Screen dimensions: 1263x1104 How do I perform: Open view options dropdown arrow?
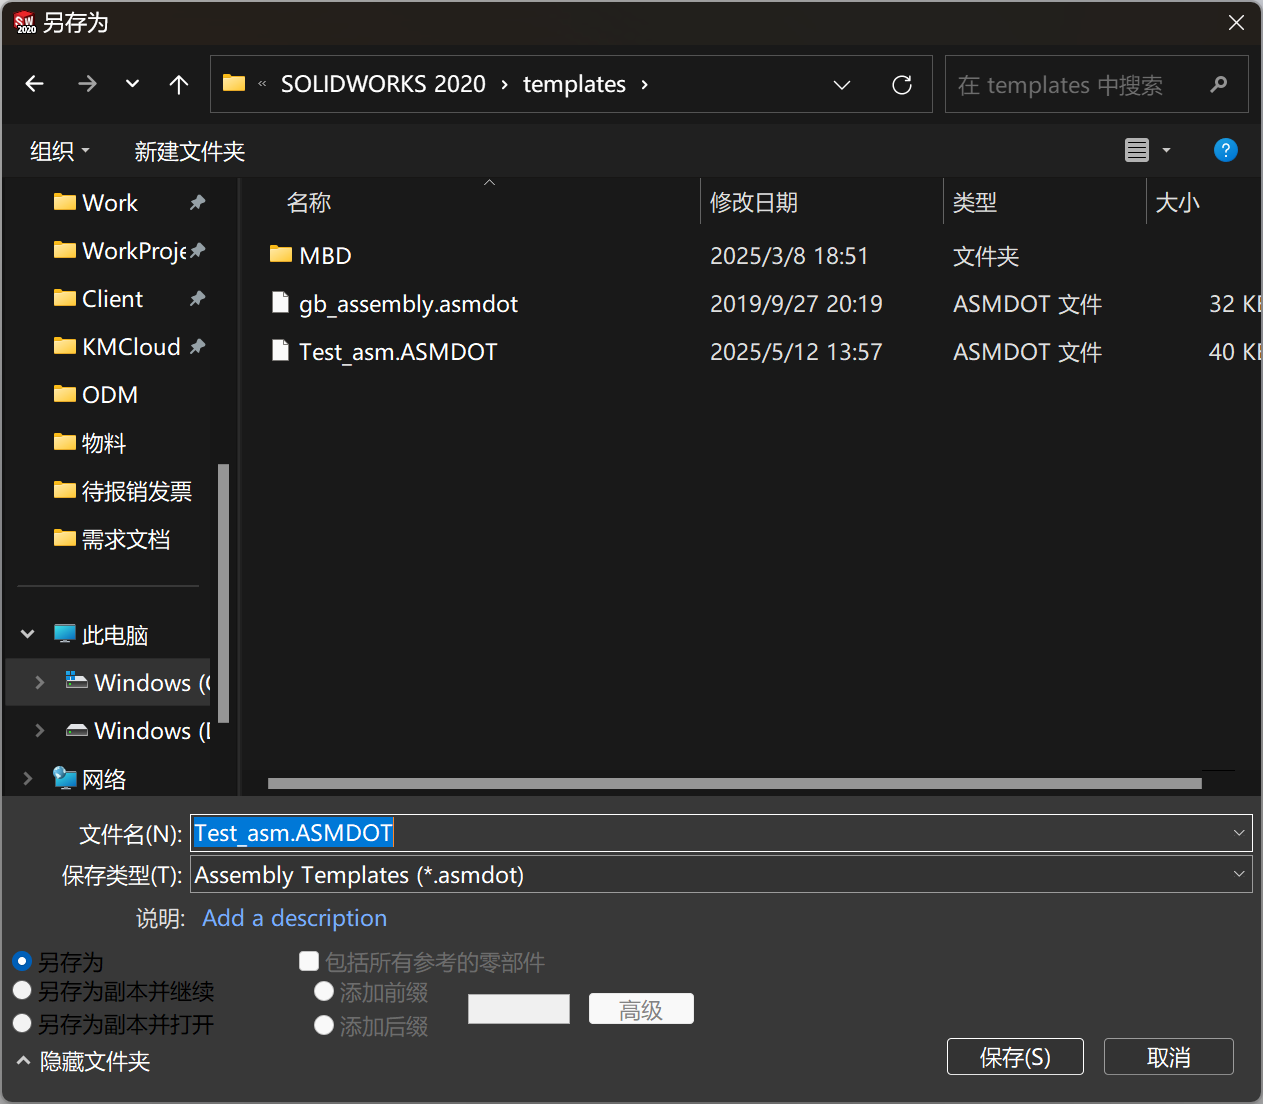[1166, 150]
